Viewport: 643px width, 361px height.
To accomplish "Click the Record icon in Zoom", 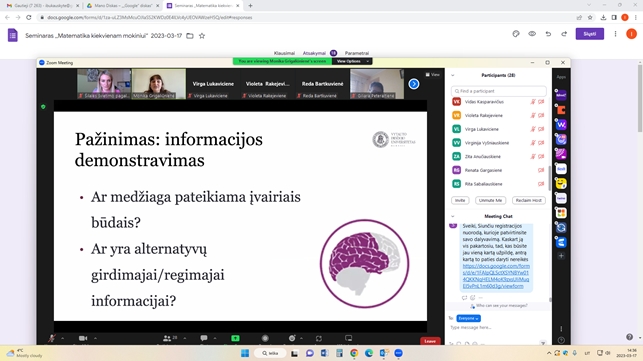I will point(265,338).
